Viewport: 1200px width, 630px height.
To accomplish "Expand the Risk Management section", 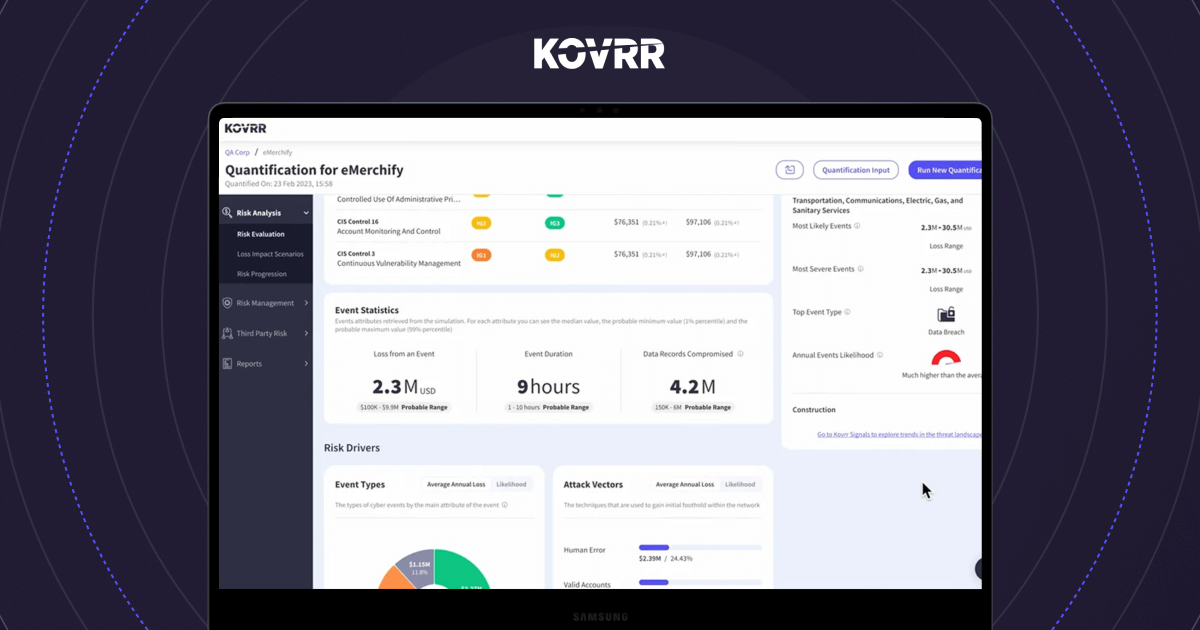I will [307, 303].
